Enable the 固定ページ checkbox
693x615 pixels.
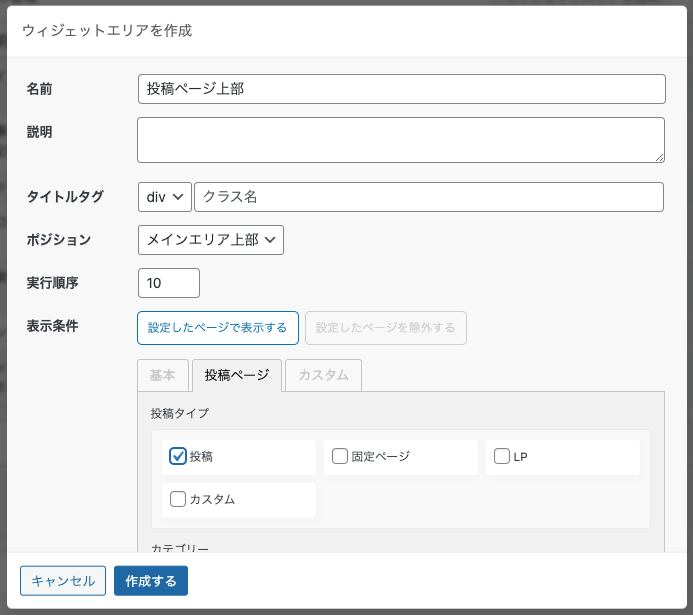coord(339,456)
